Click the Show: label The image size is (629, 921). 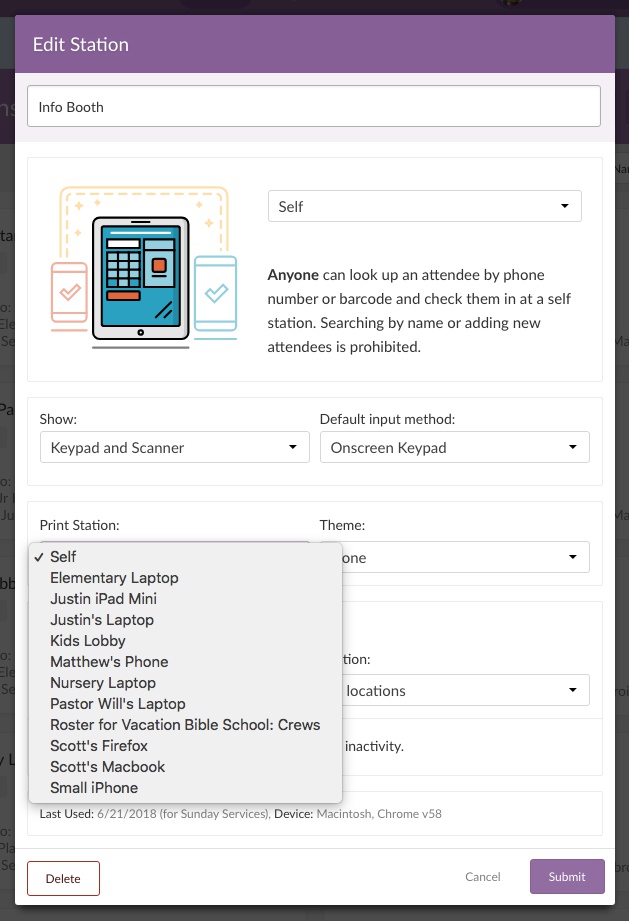[58, 419]
